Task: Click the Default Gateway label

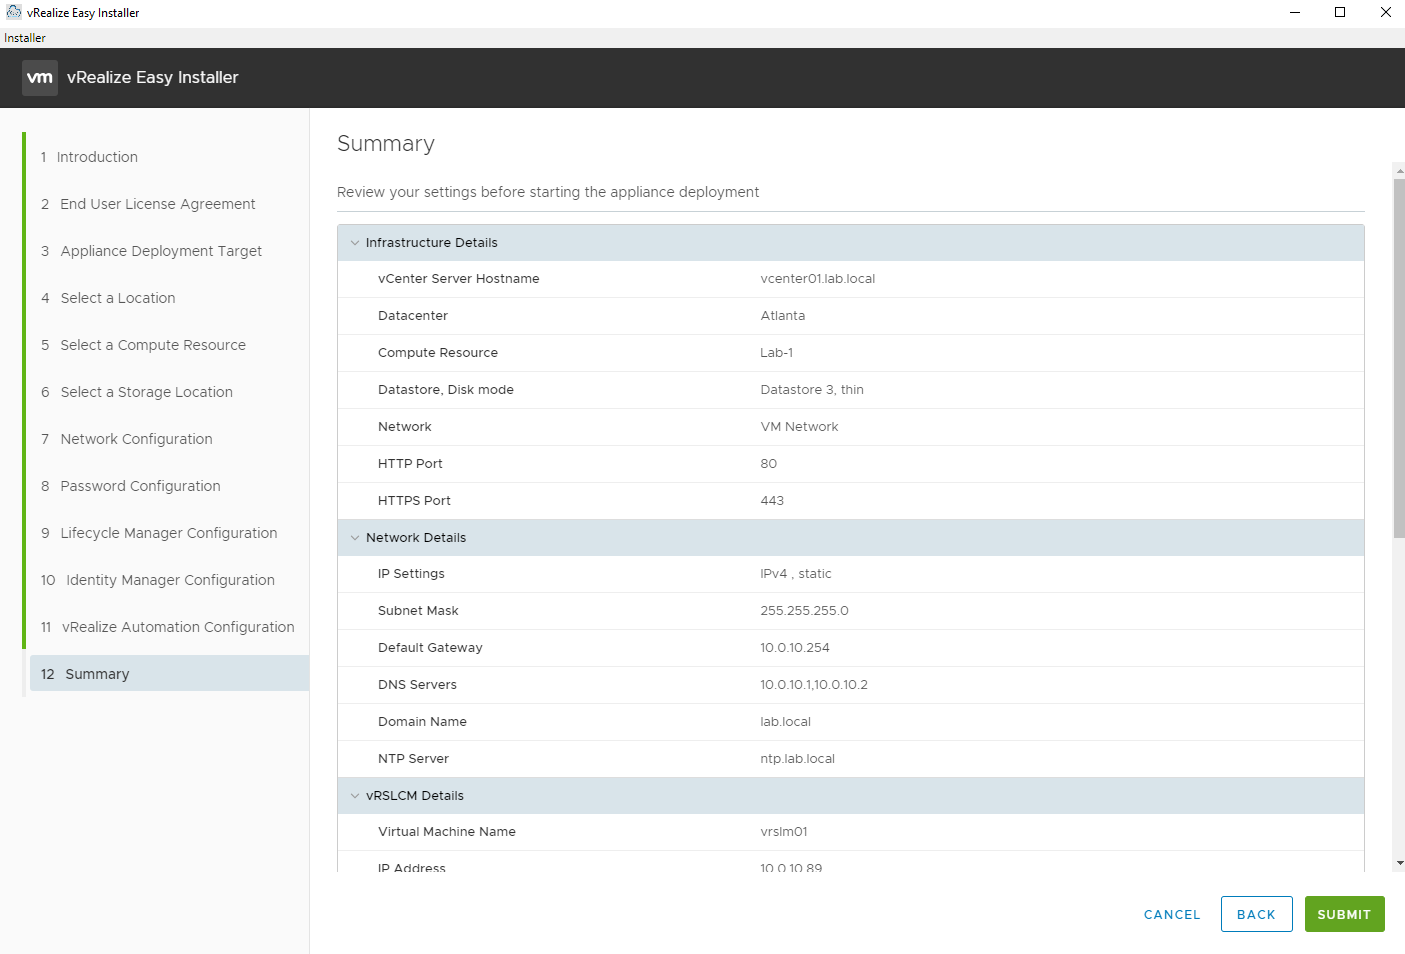Action: [430, 648]
